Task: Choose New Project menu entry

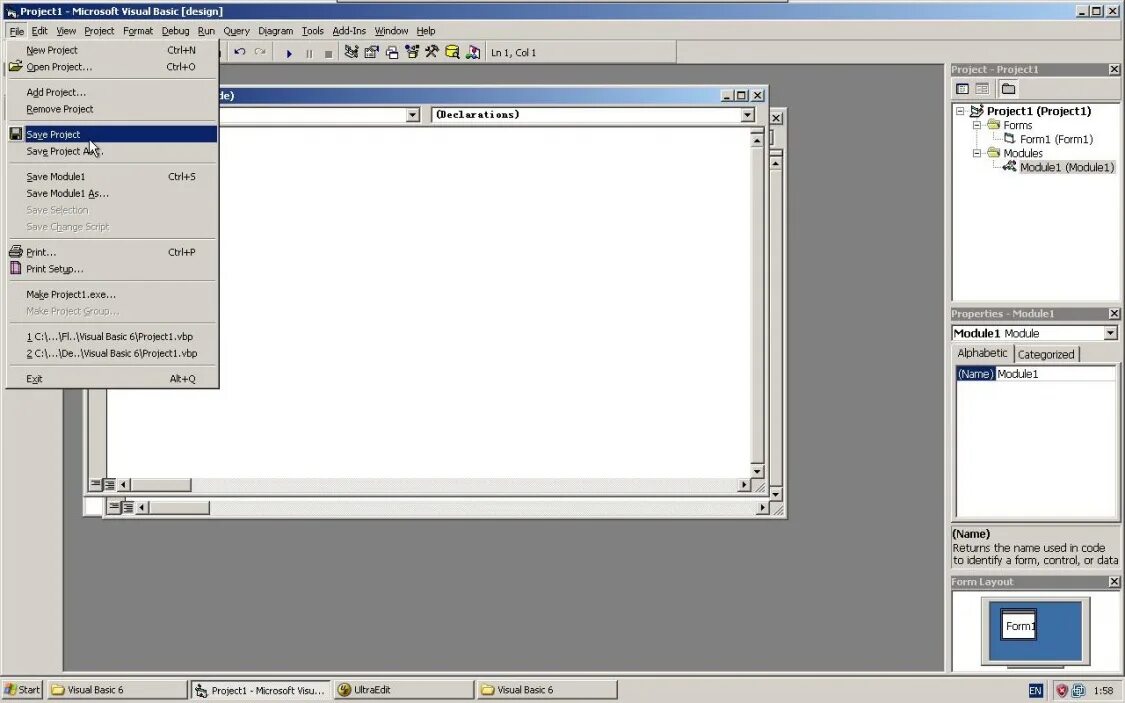Action: coord(112,50)
